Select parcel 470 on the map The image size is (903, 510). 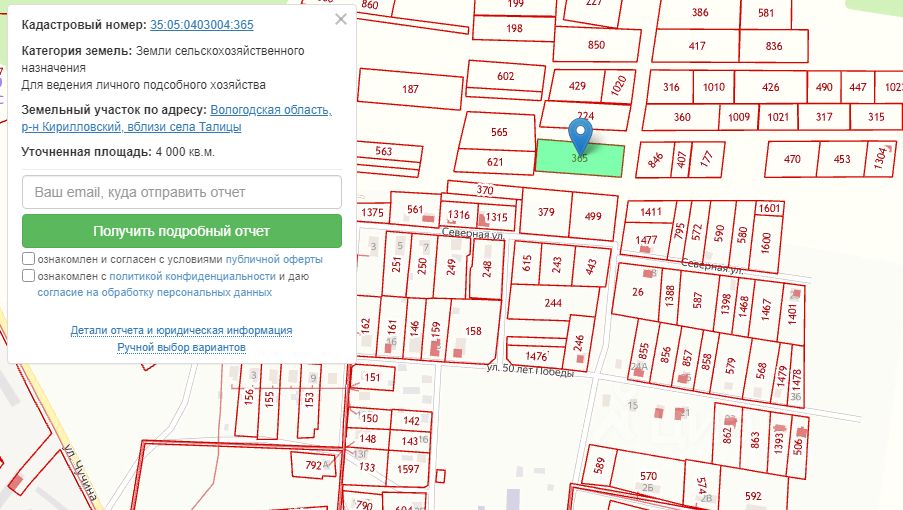[x=792, y=158]
